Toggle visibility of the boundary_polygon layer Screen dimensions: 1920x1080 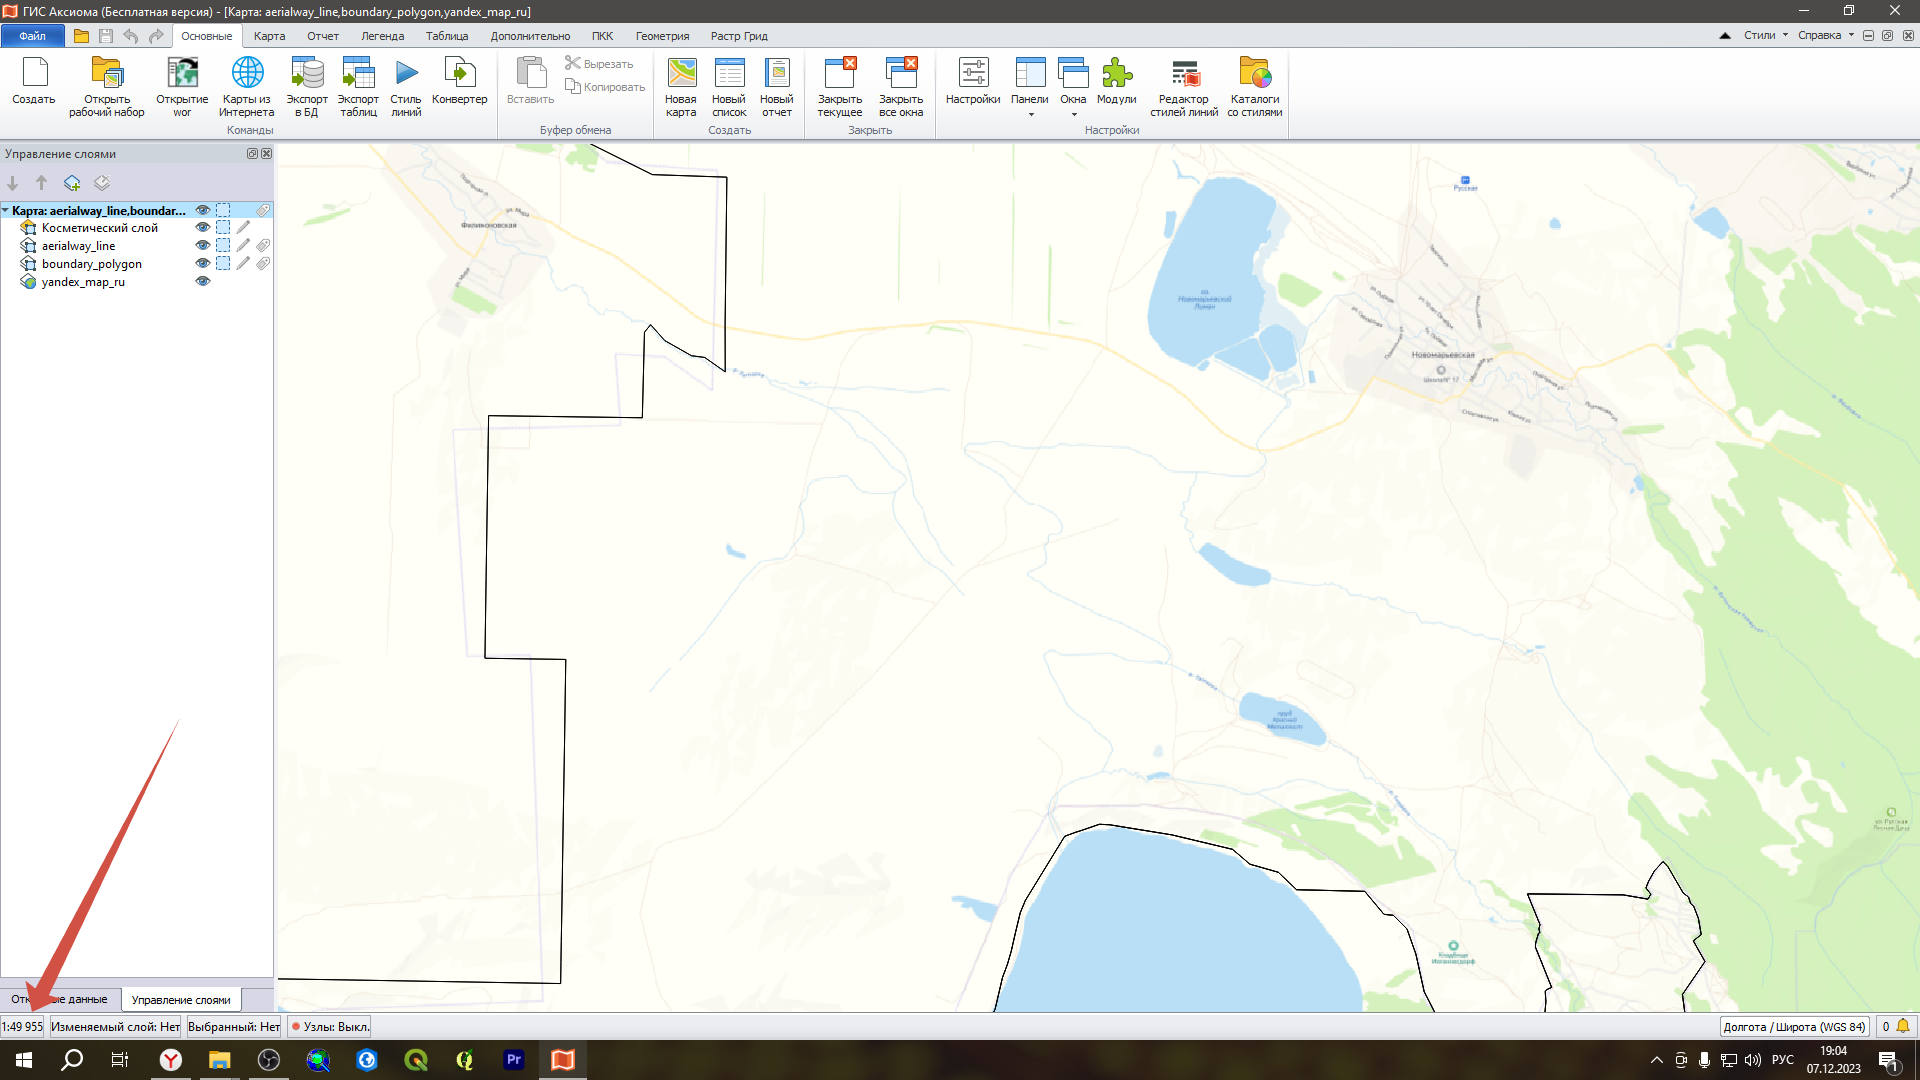[x=203, y=264]
